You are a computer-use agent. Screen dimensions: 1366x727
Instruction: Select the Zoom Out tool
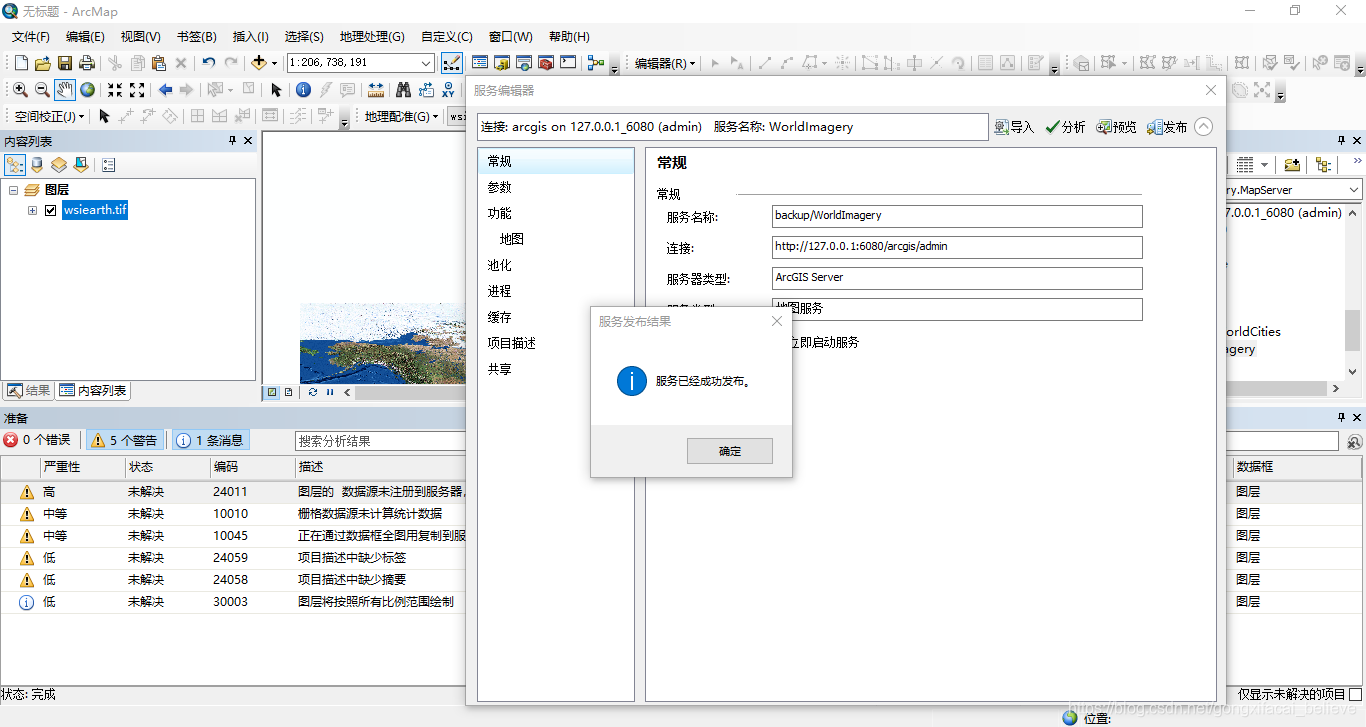click(42, 90)
